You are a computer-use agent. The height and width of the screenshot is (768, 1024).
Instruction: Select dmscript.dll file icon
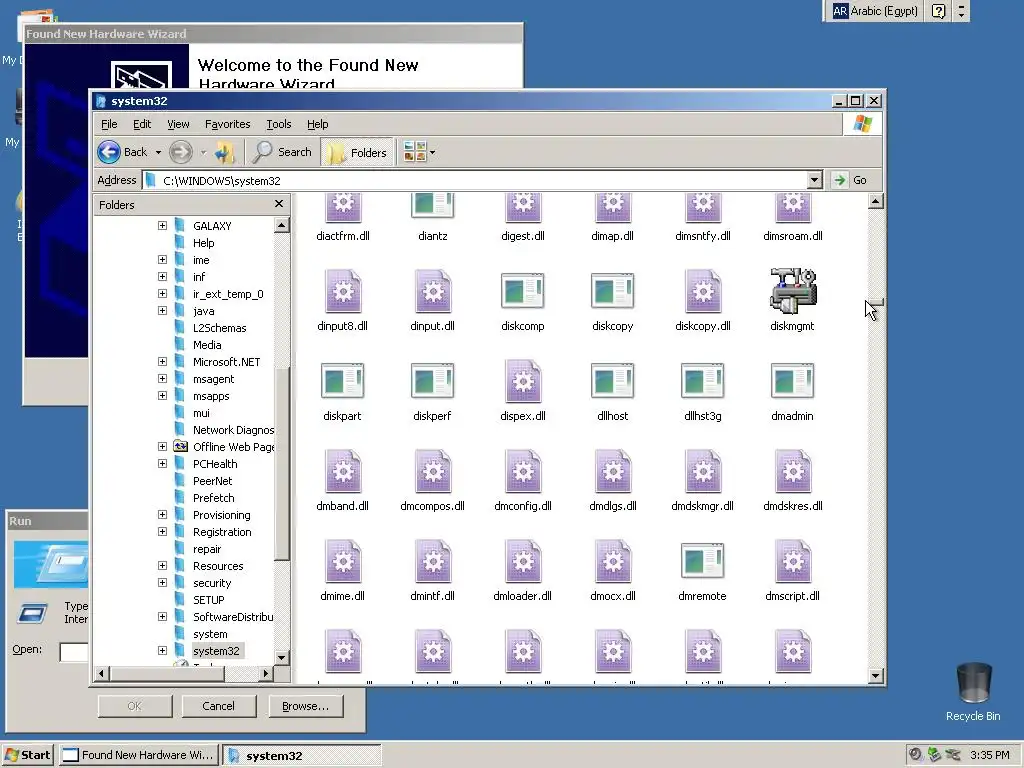[x=792, y=561]
